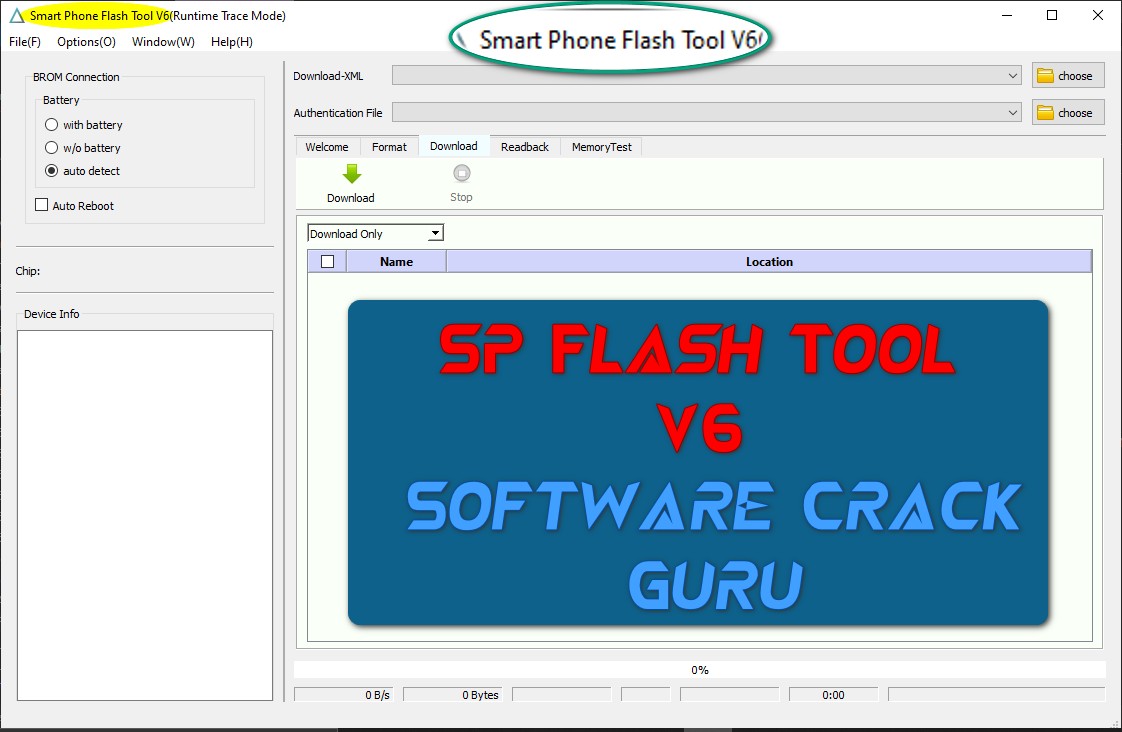1122x732 pixels.
Task: Minimize the Flash Tool window
Action: [1007, 15]
